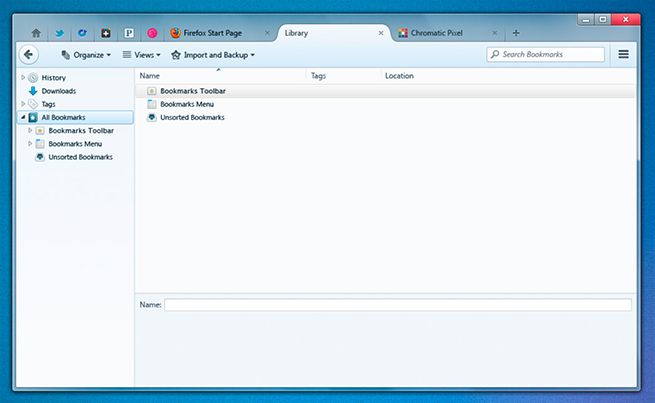Click the Unsorted Bookmarks icon in sidebar
This screenshot has height=403, width=655.
coord(40,157)
